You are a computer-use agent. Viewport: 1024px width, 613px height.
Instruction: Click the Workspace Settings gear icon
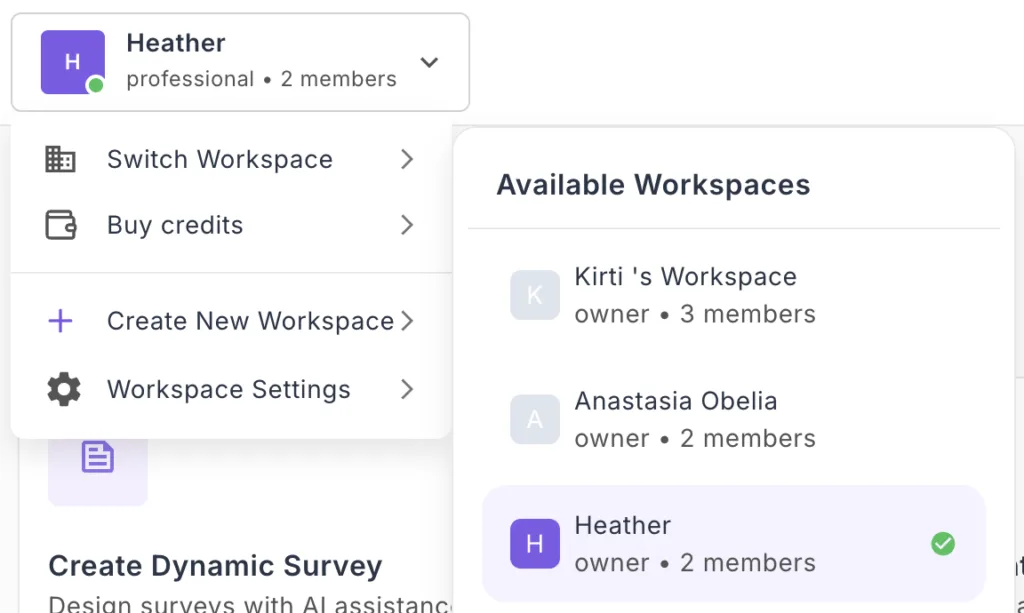[64, 389]
